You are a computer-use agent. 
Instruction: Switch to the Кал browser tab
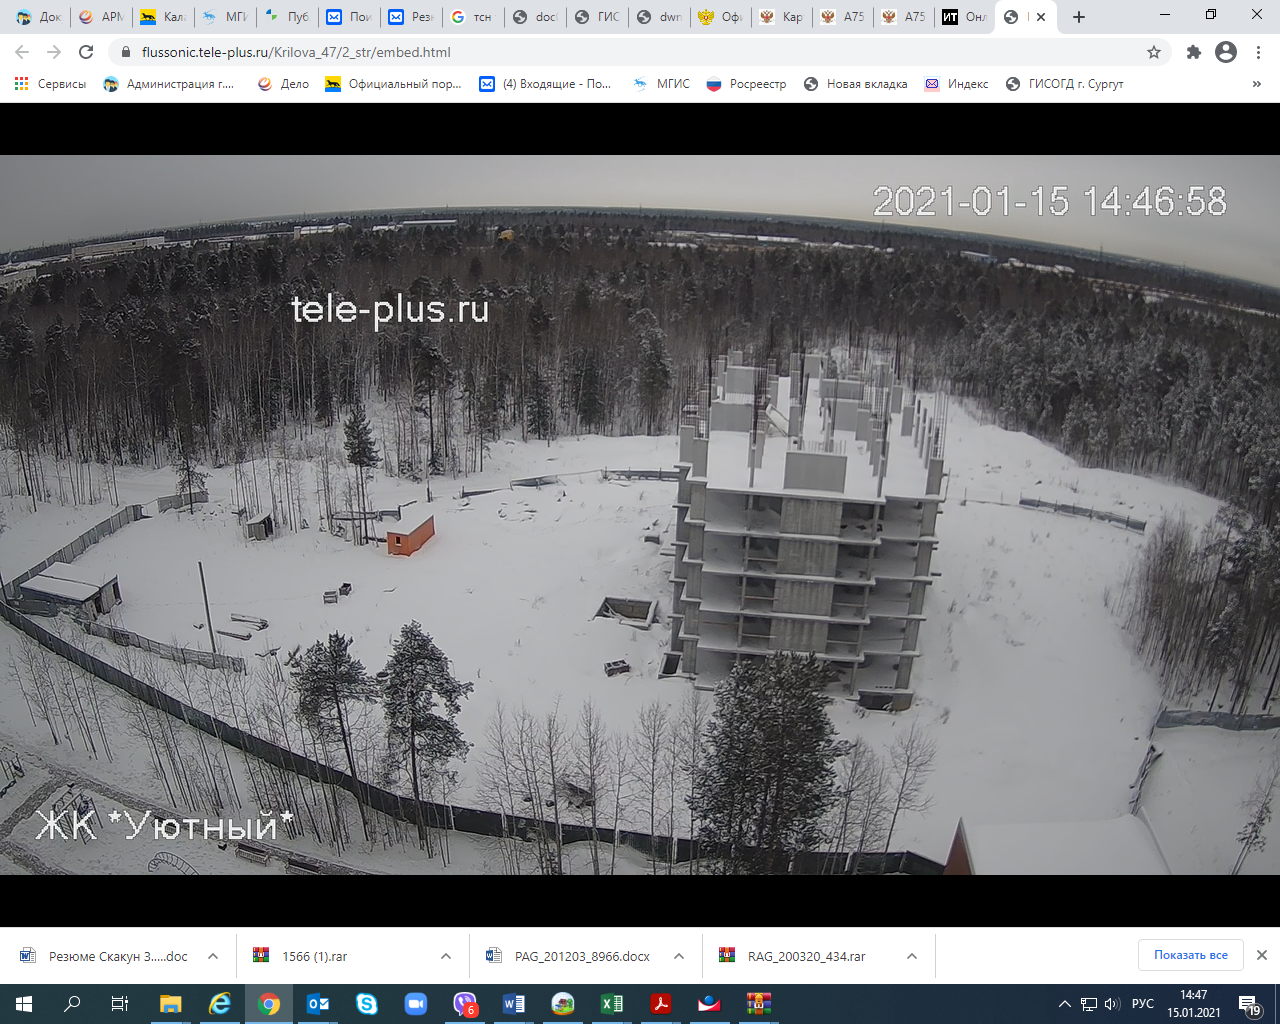coord(163,17)
